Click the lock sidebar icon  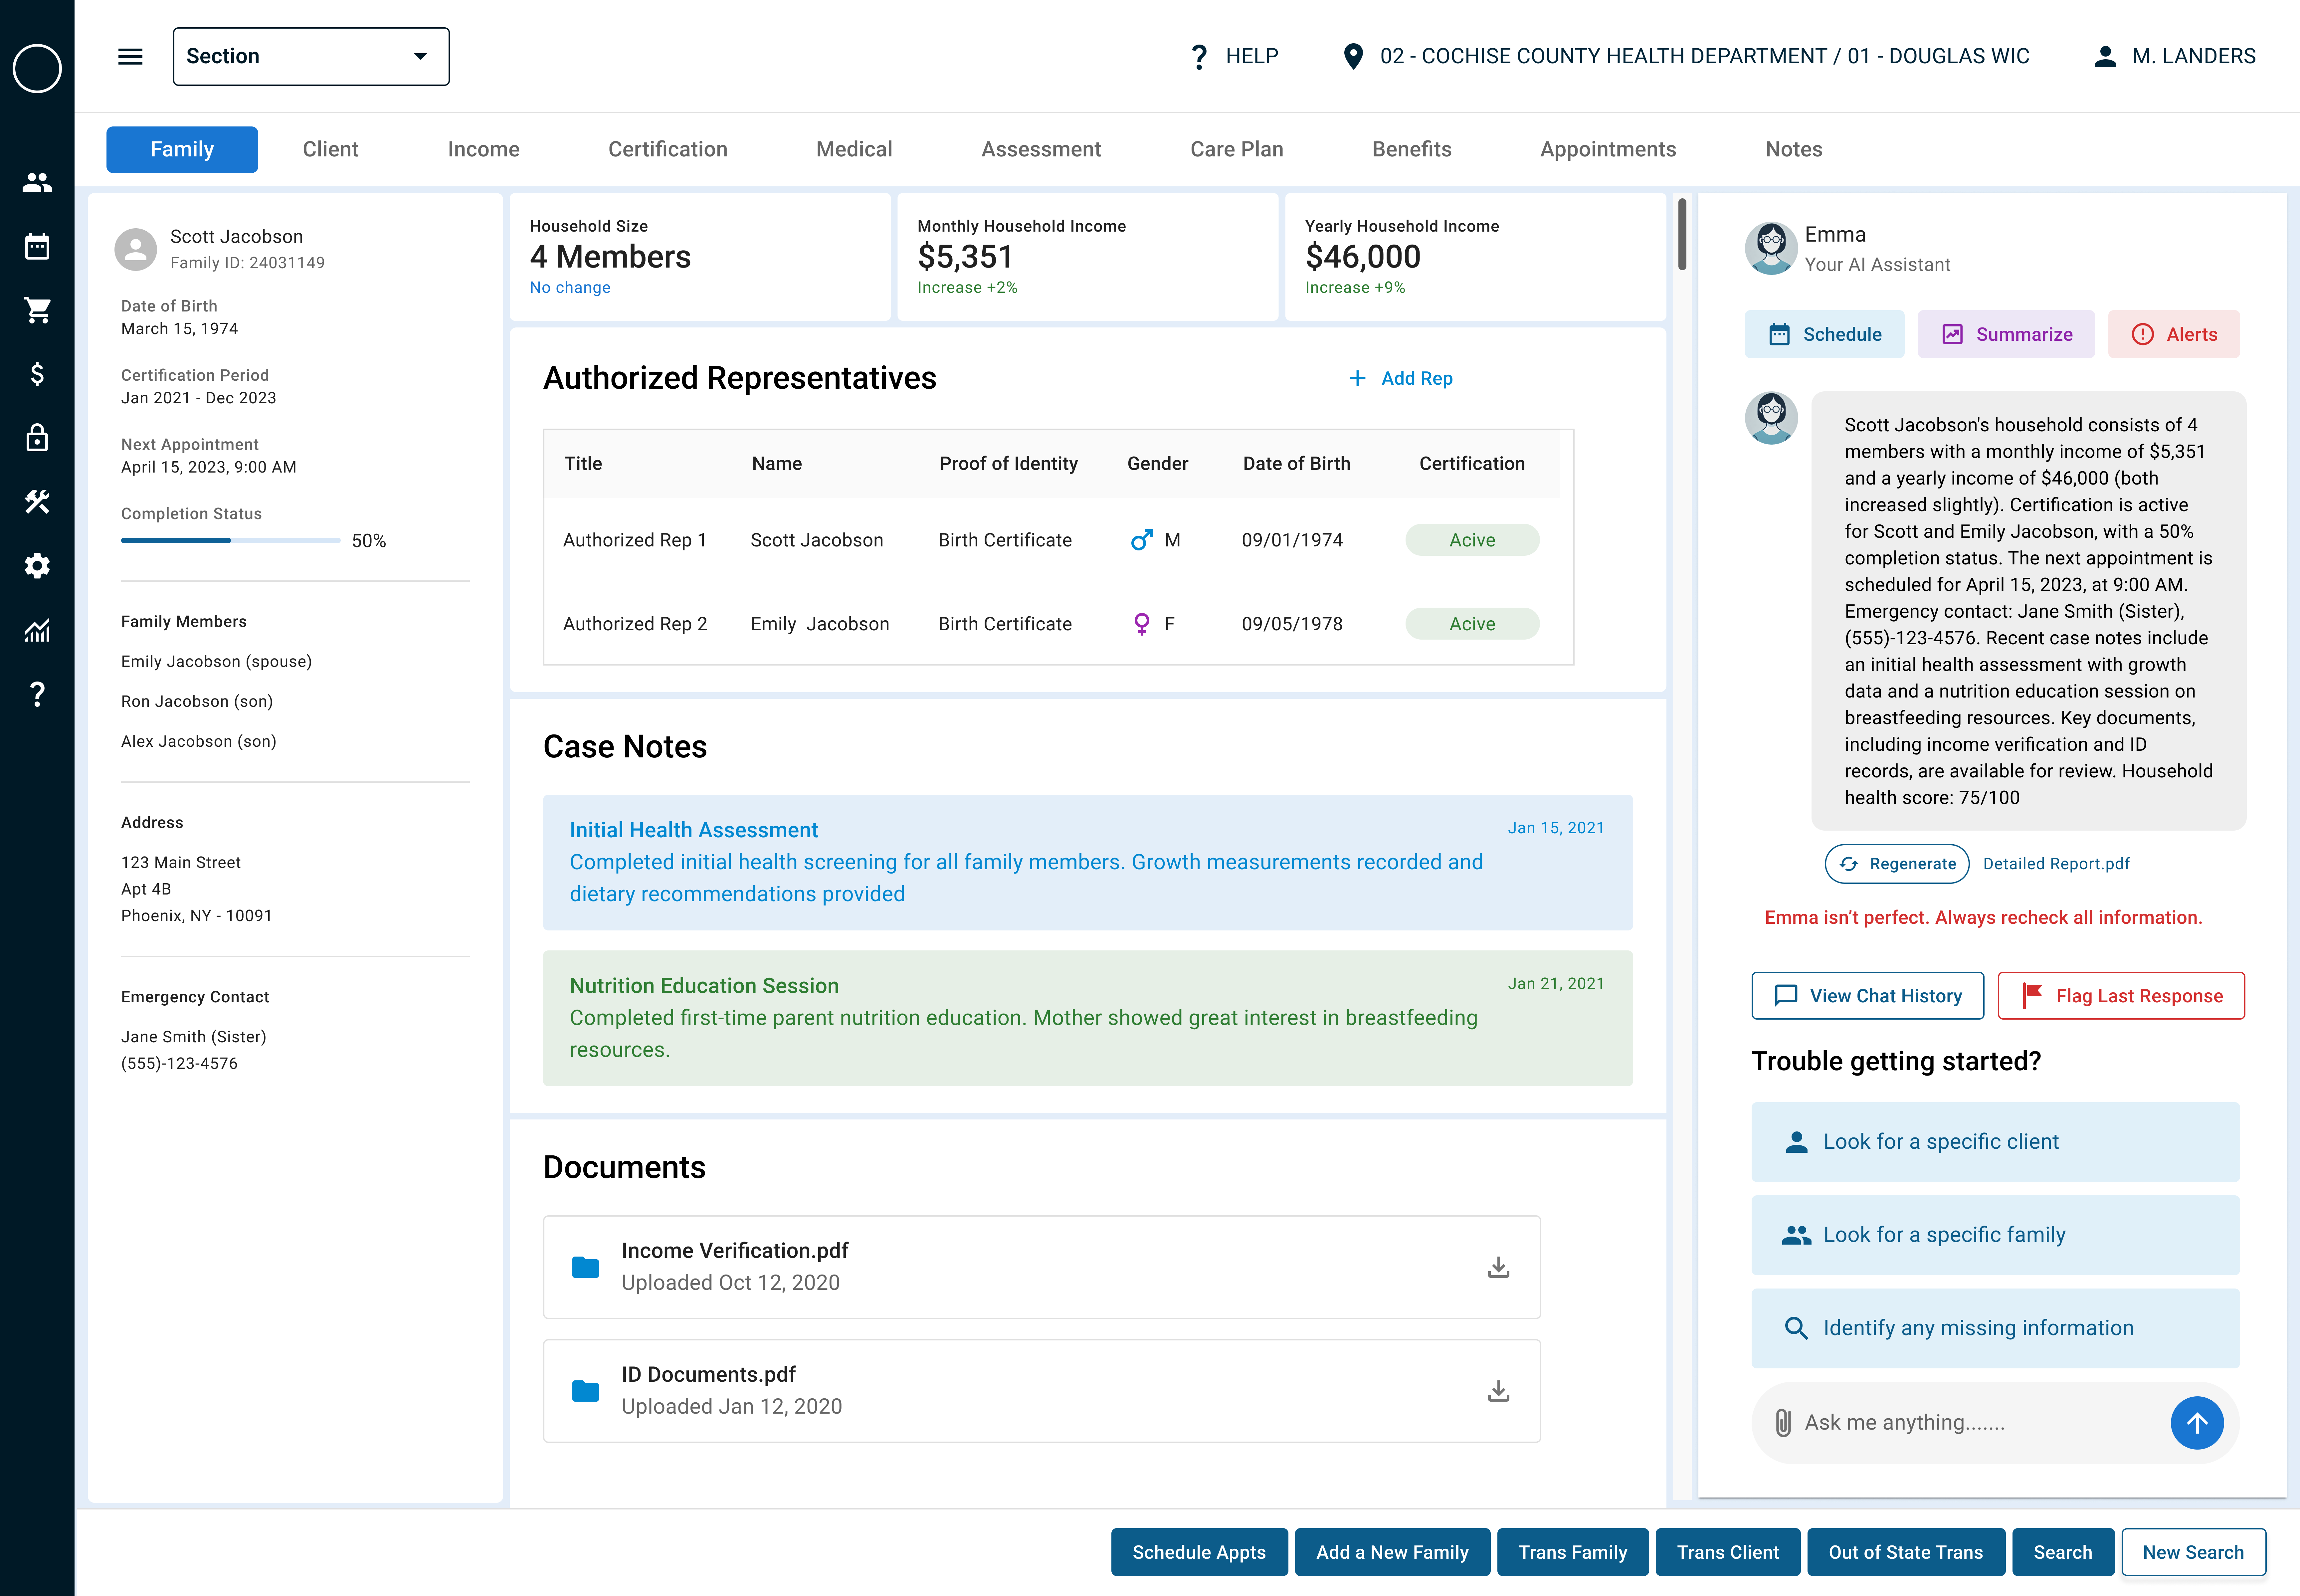(x=37, y=438)
